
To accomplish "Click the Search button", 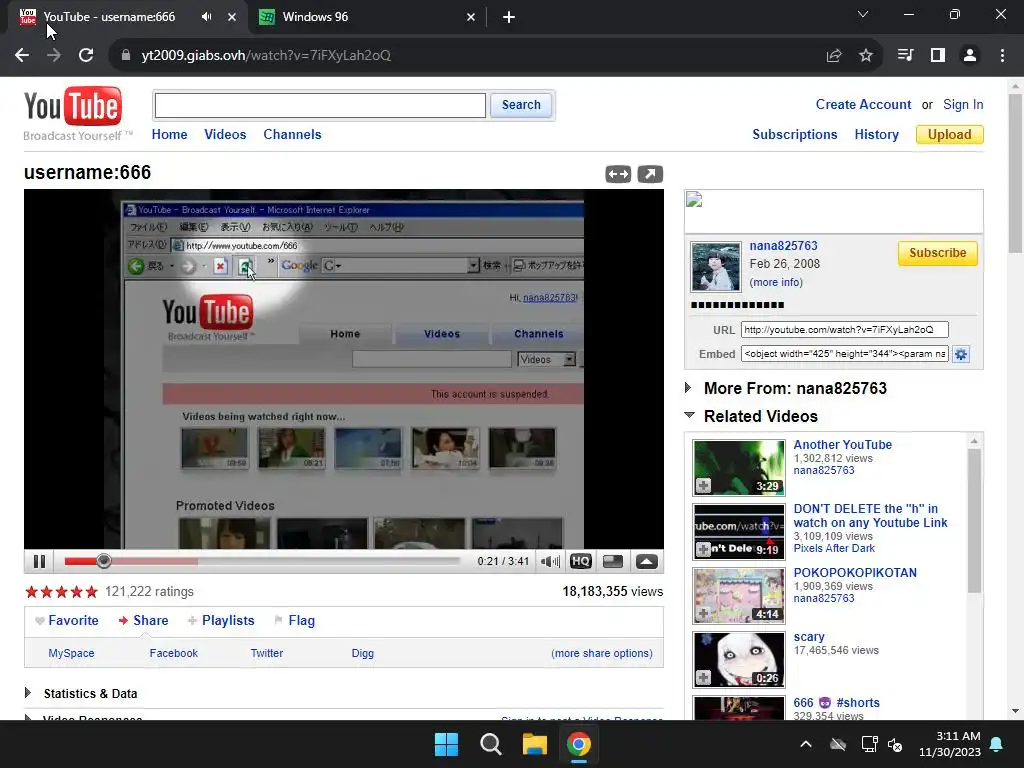I will (x=521, y=105).
